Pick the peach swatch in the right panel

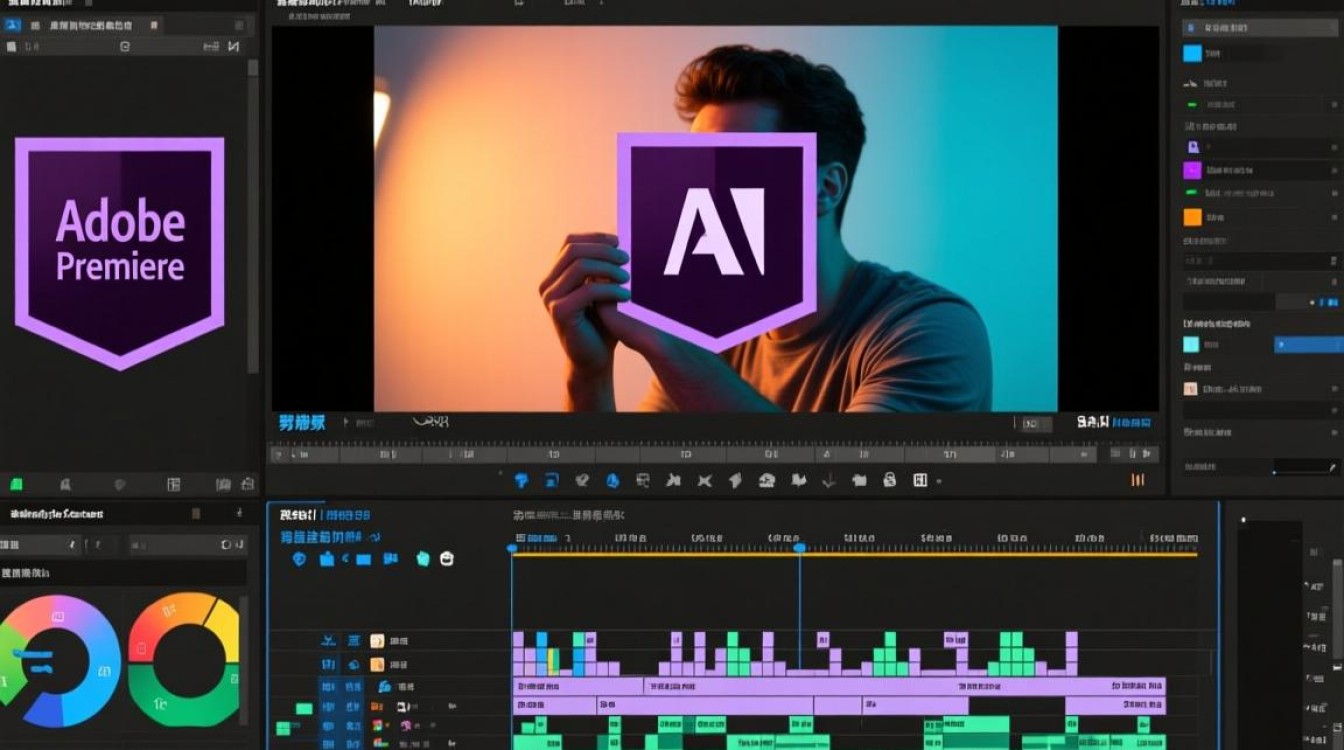tap(1191, 388)
